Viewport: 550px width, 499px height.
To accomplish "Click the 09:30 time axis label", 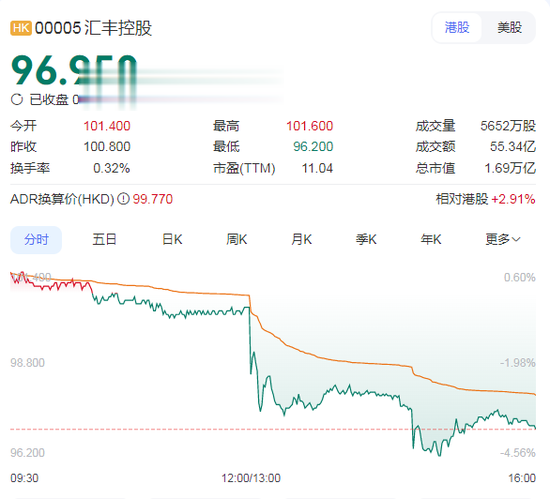I will [24, 478].
